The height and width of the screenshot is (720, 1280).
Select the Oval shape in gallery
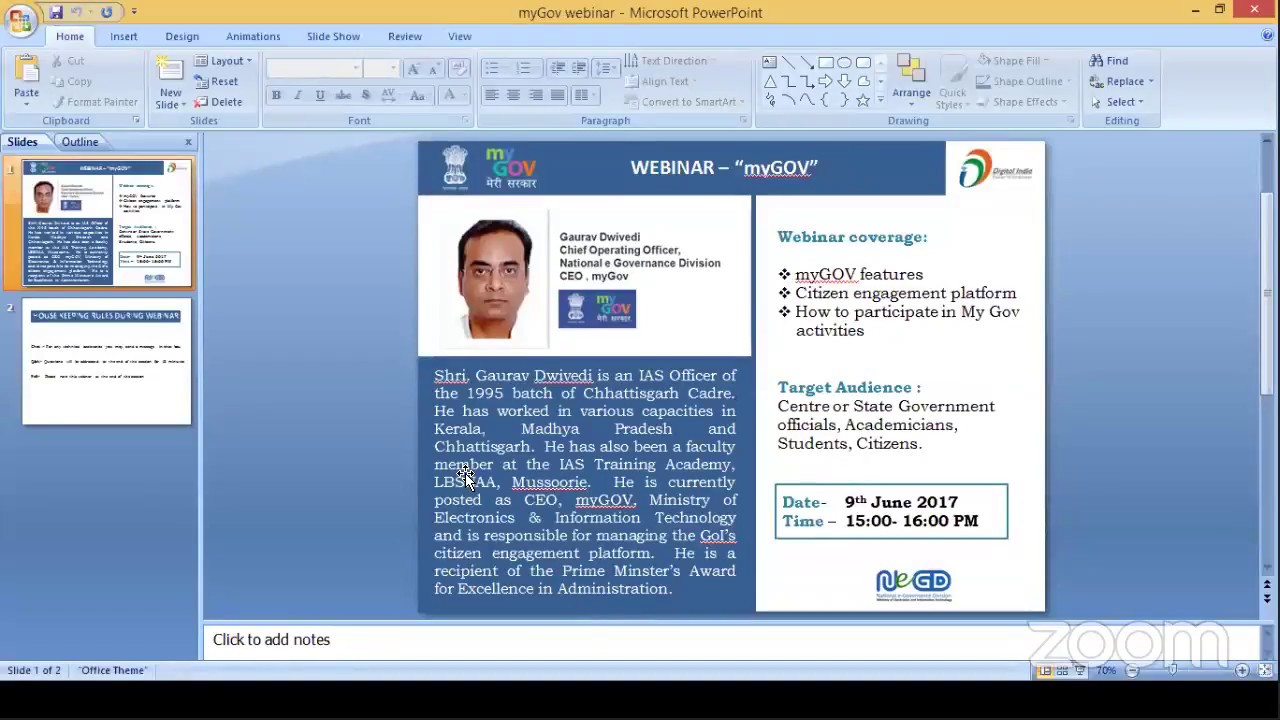pos(844,62)
